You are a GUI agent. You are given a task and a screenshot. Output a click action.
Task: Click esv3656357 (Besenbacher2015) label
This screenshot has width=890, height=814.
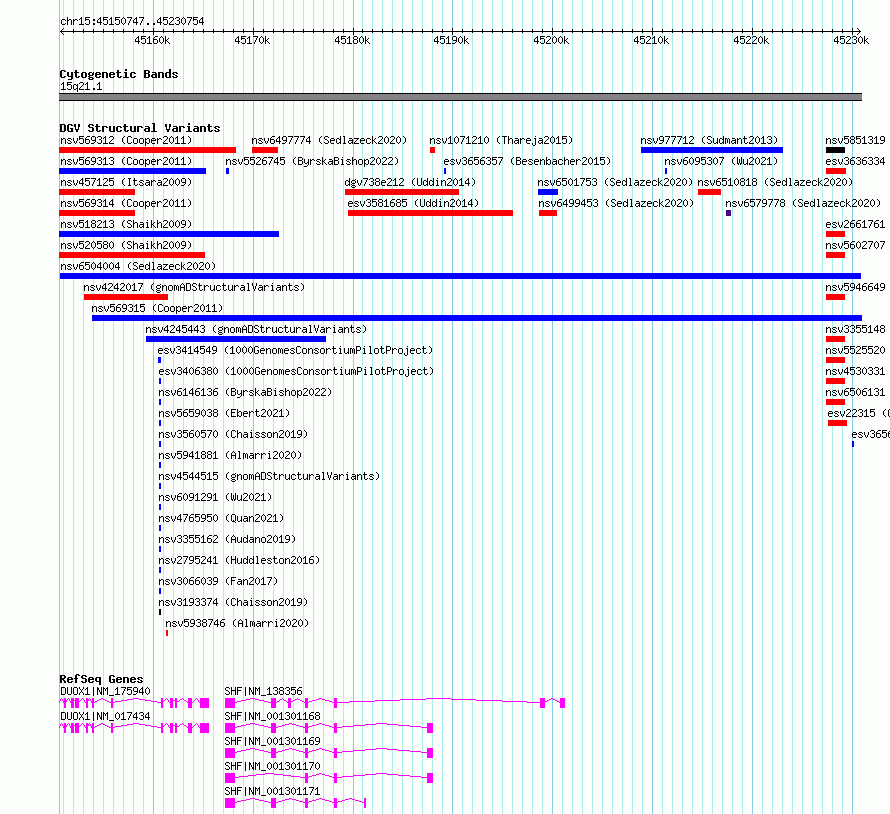(527, 161)
